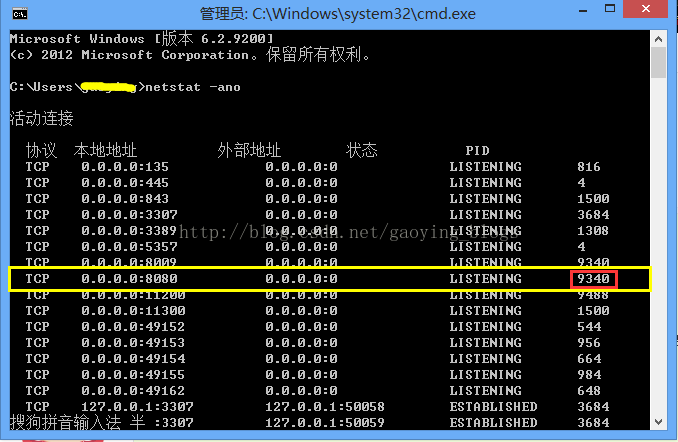The image size is (678, 442).
Task: Click local address 0.0.0.0:3307
Action: pos(129,215)
